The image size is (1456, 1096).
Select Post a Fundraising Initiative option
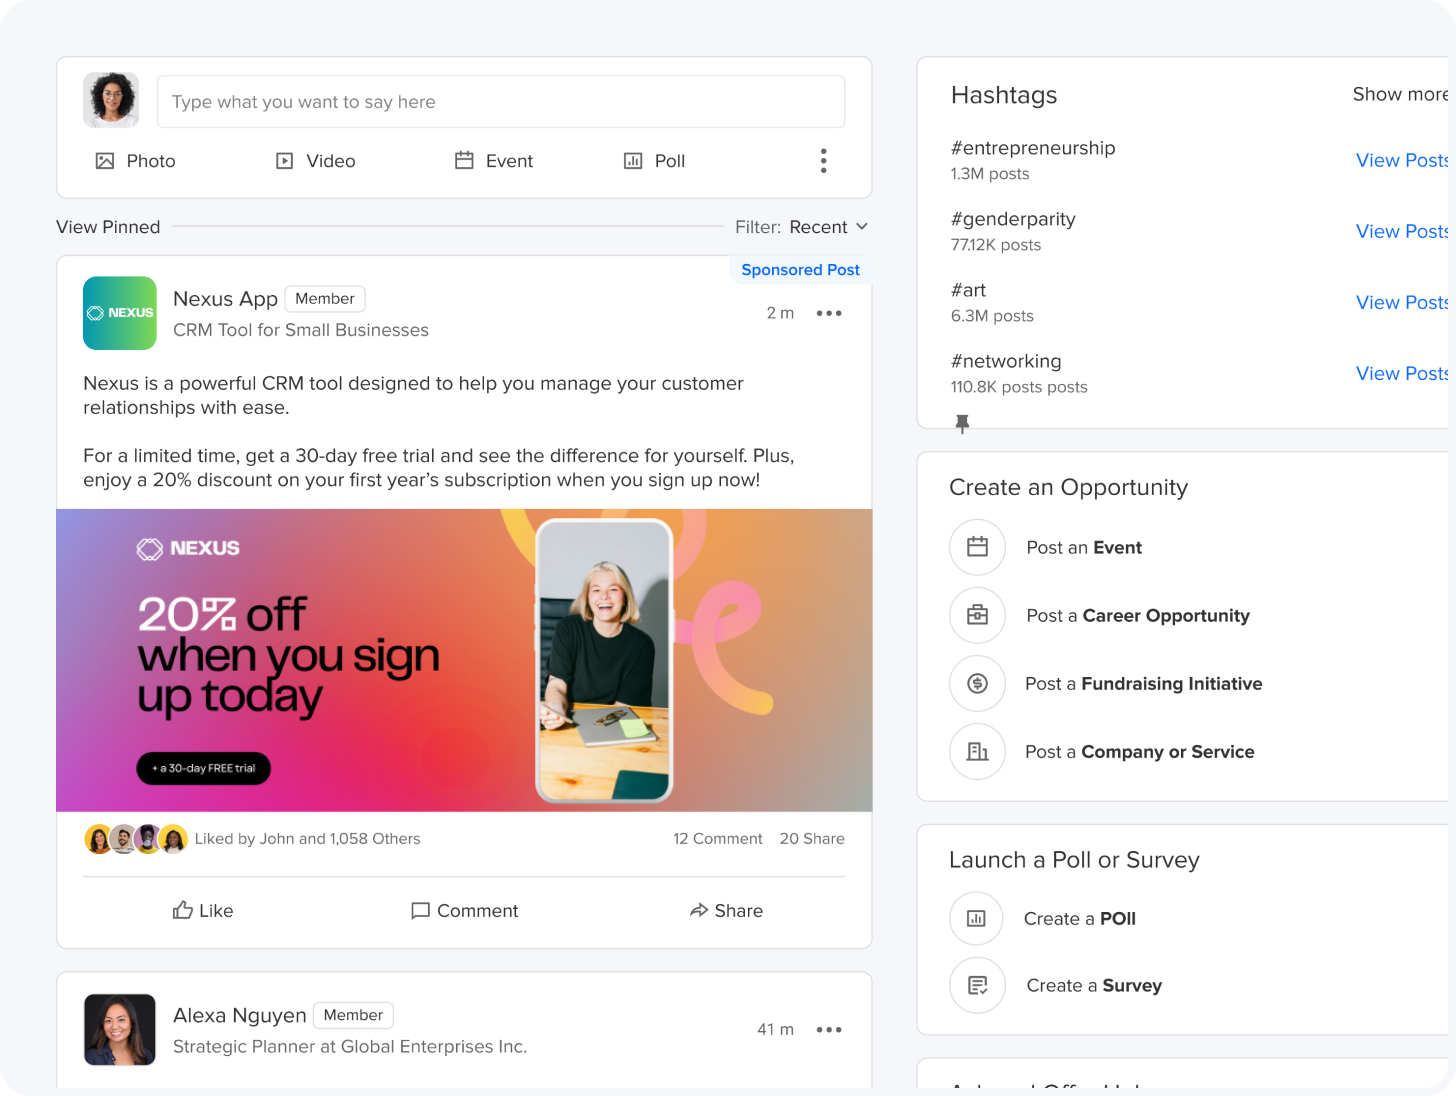coord(1143,683)
